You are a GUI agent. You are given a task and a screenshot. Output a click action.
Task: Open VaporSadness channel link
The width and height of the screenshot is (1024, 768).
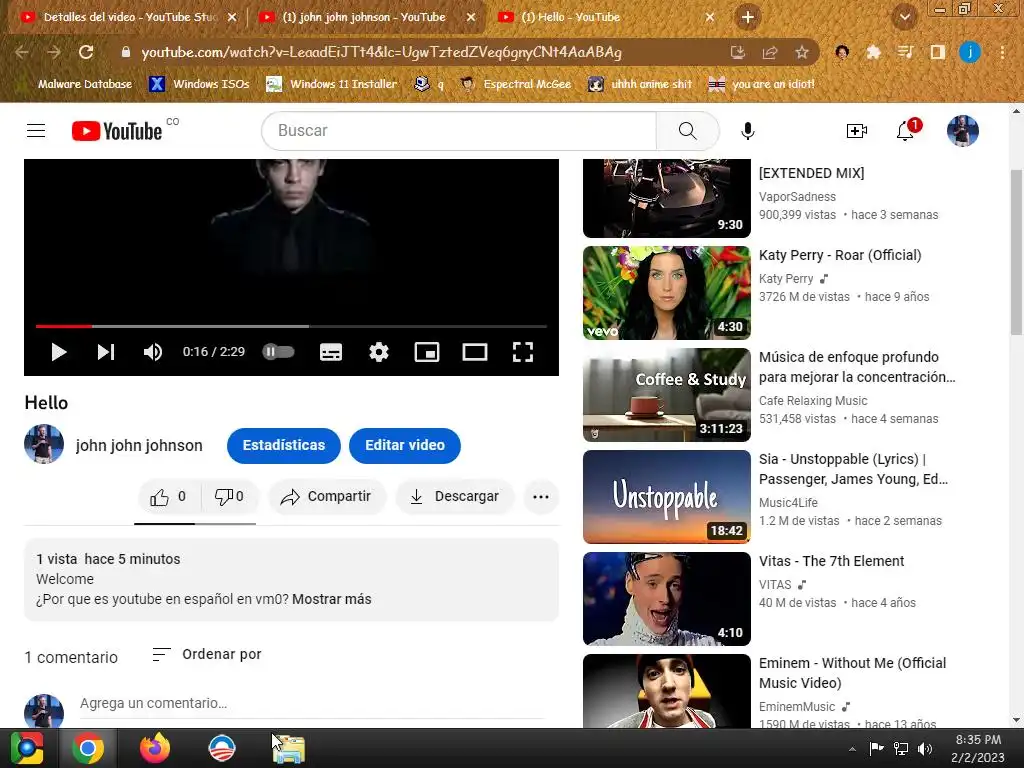797,197
